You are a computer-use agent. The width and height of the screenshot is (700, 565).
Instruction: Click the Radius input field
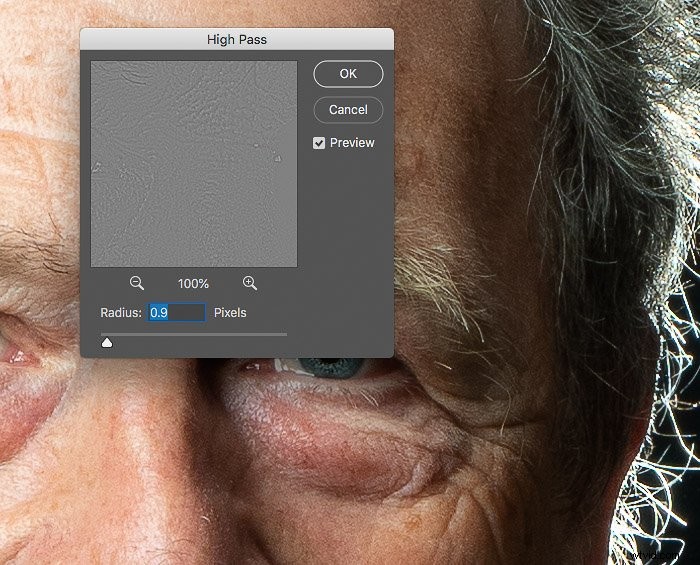(x=177, y=312)
